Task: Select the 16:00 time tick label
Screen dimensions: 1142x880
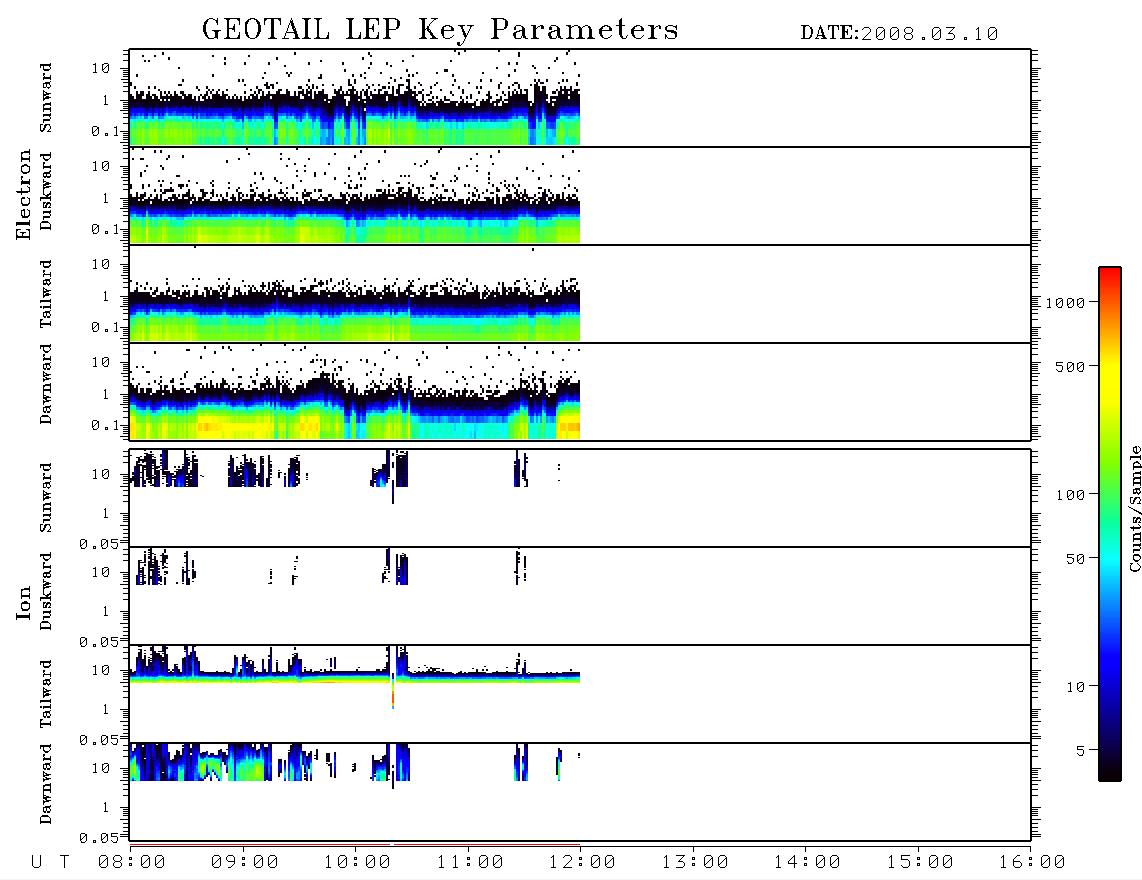Action: [x=1032, y=863]
